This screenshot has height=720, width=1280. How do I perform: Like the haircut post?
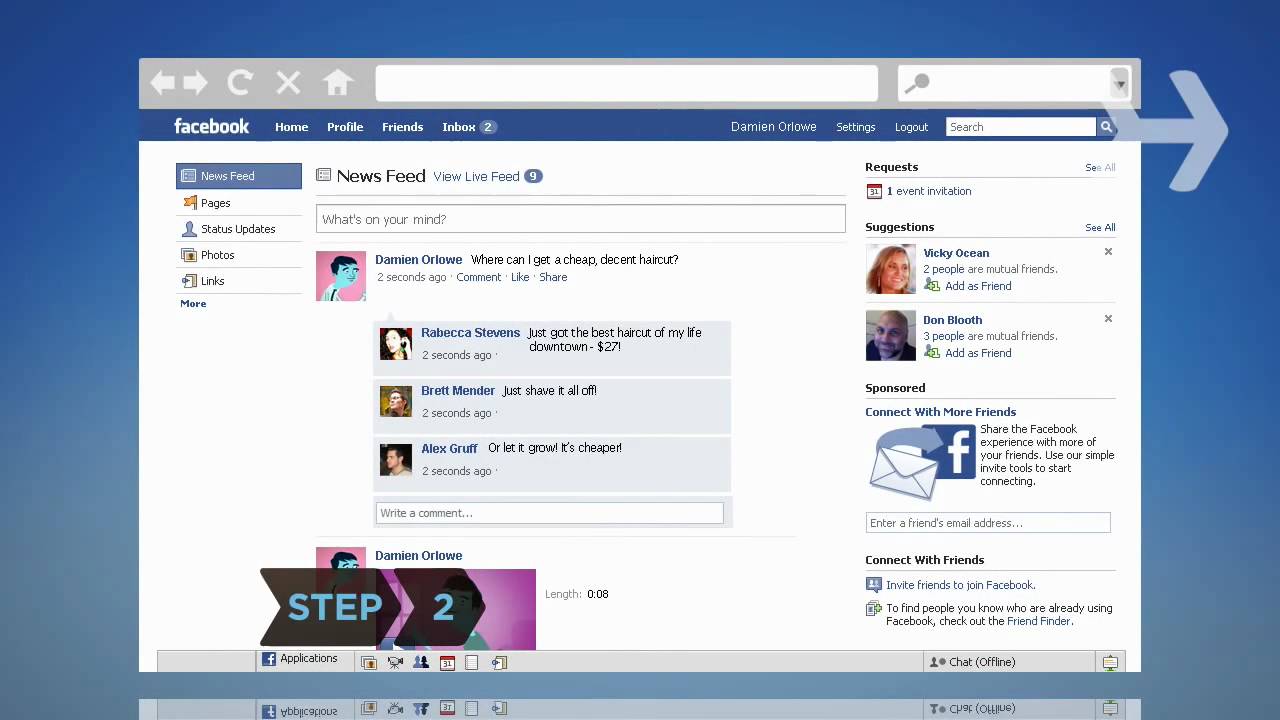click(x=520, y=277)
